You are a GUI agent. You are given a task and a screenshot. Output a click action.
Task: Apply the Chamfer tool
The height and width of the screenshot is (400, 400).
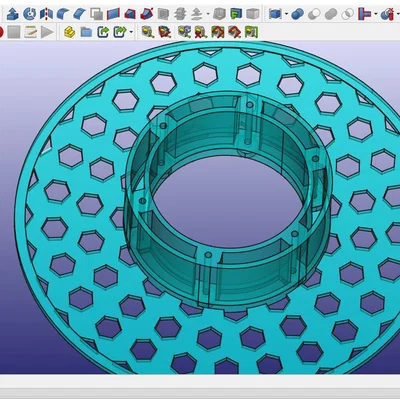pyautogui.click(x=80, y=14)
